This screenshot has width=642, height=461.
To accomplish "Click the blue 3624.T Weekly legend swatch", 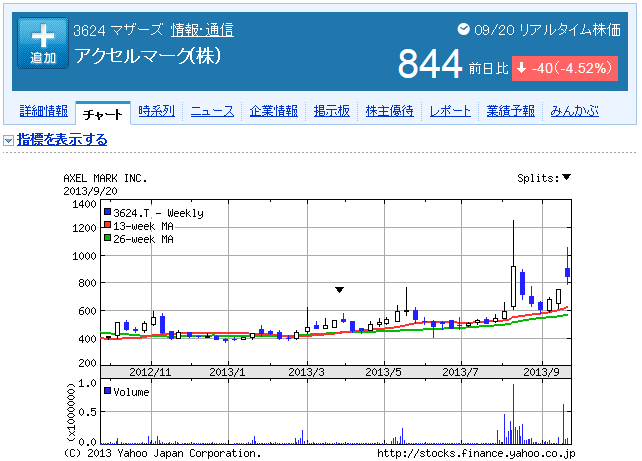I will 108,212.
